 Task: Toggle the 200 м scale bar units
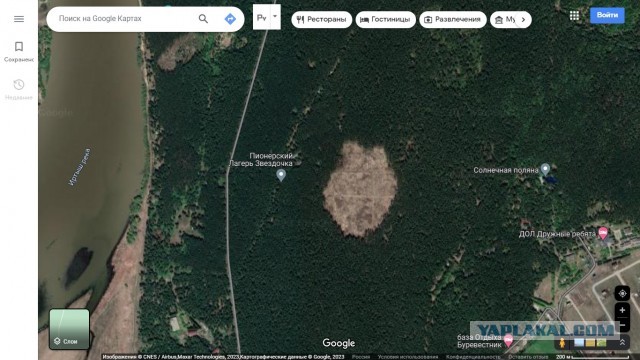pos(593,357)
